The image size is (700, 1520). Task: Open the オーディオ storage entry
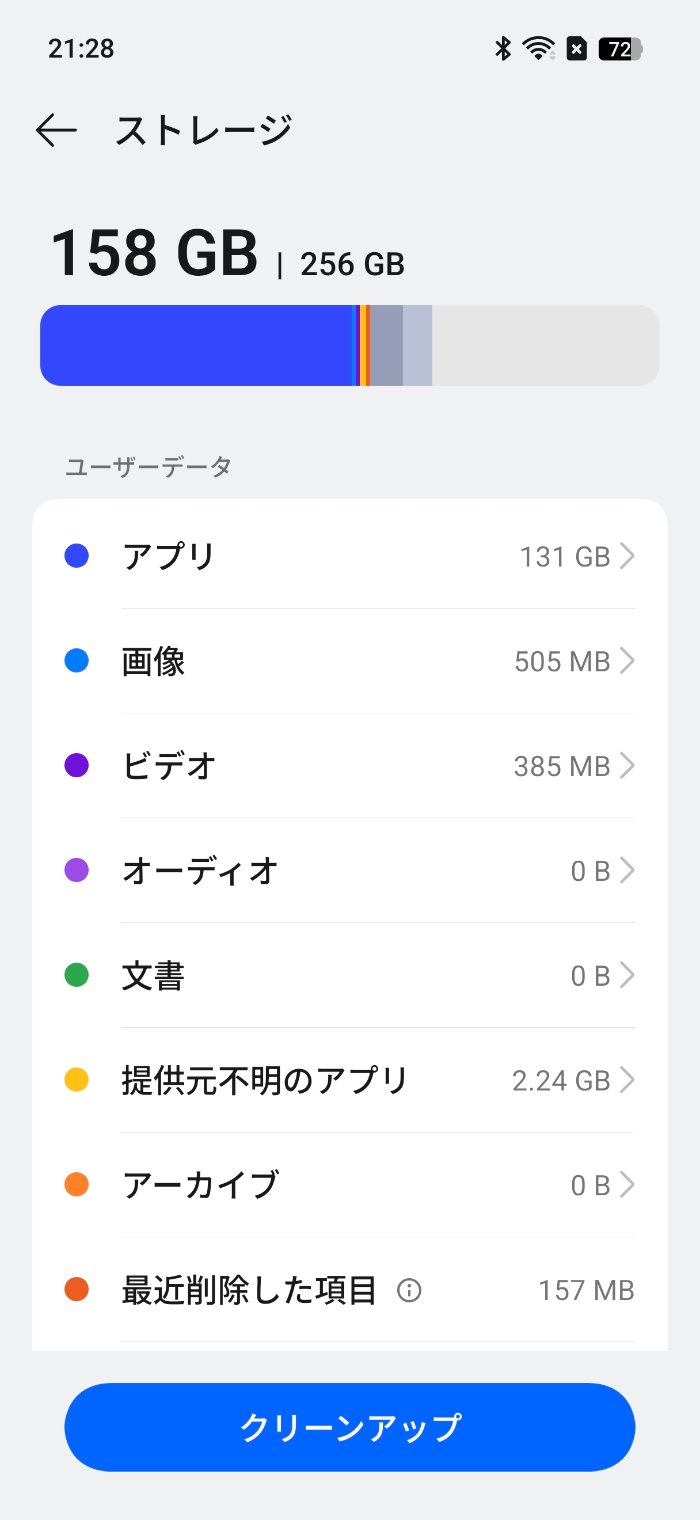(x=350, y=871)
